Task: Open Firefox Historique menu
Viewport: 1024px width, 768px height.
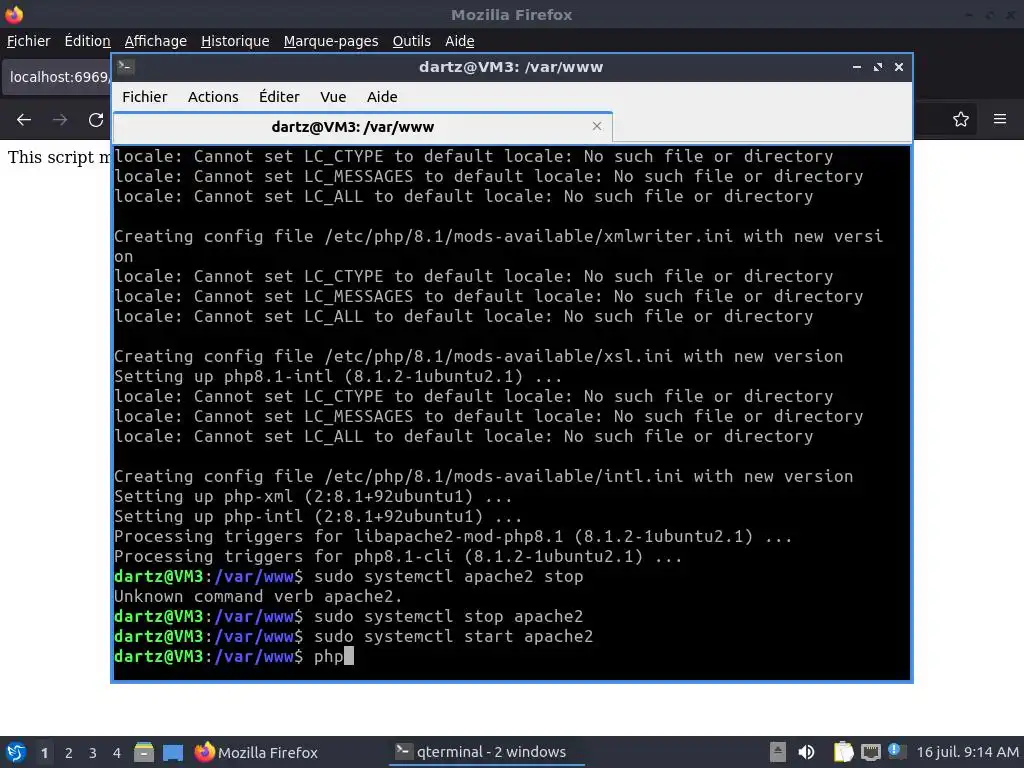Action: [235, 41]
